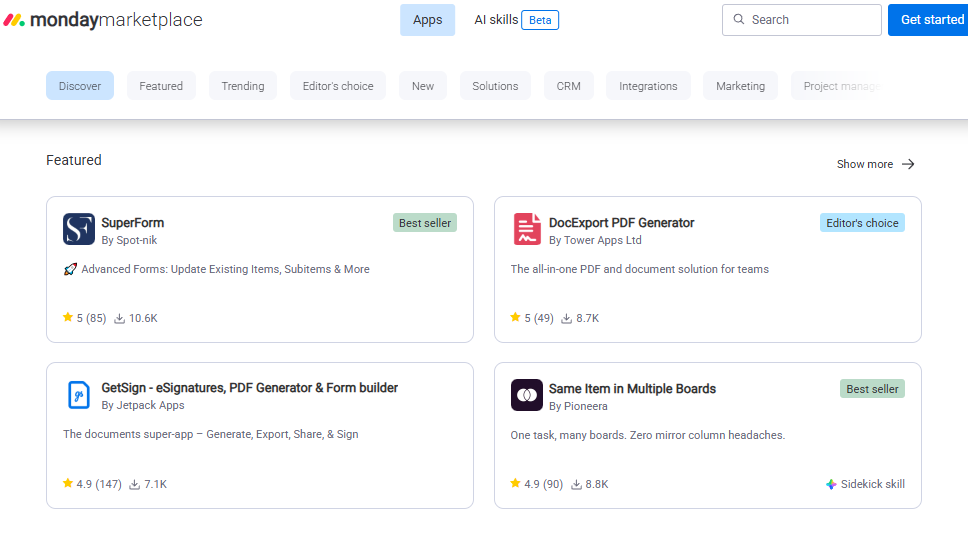Click the Get started button

coord(928,20)
